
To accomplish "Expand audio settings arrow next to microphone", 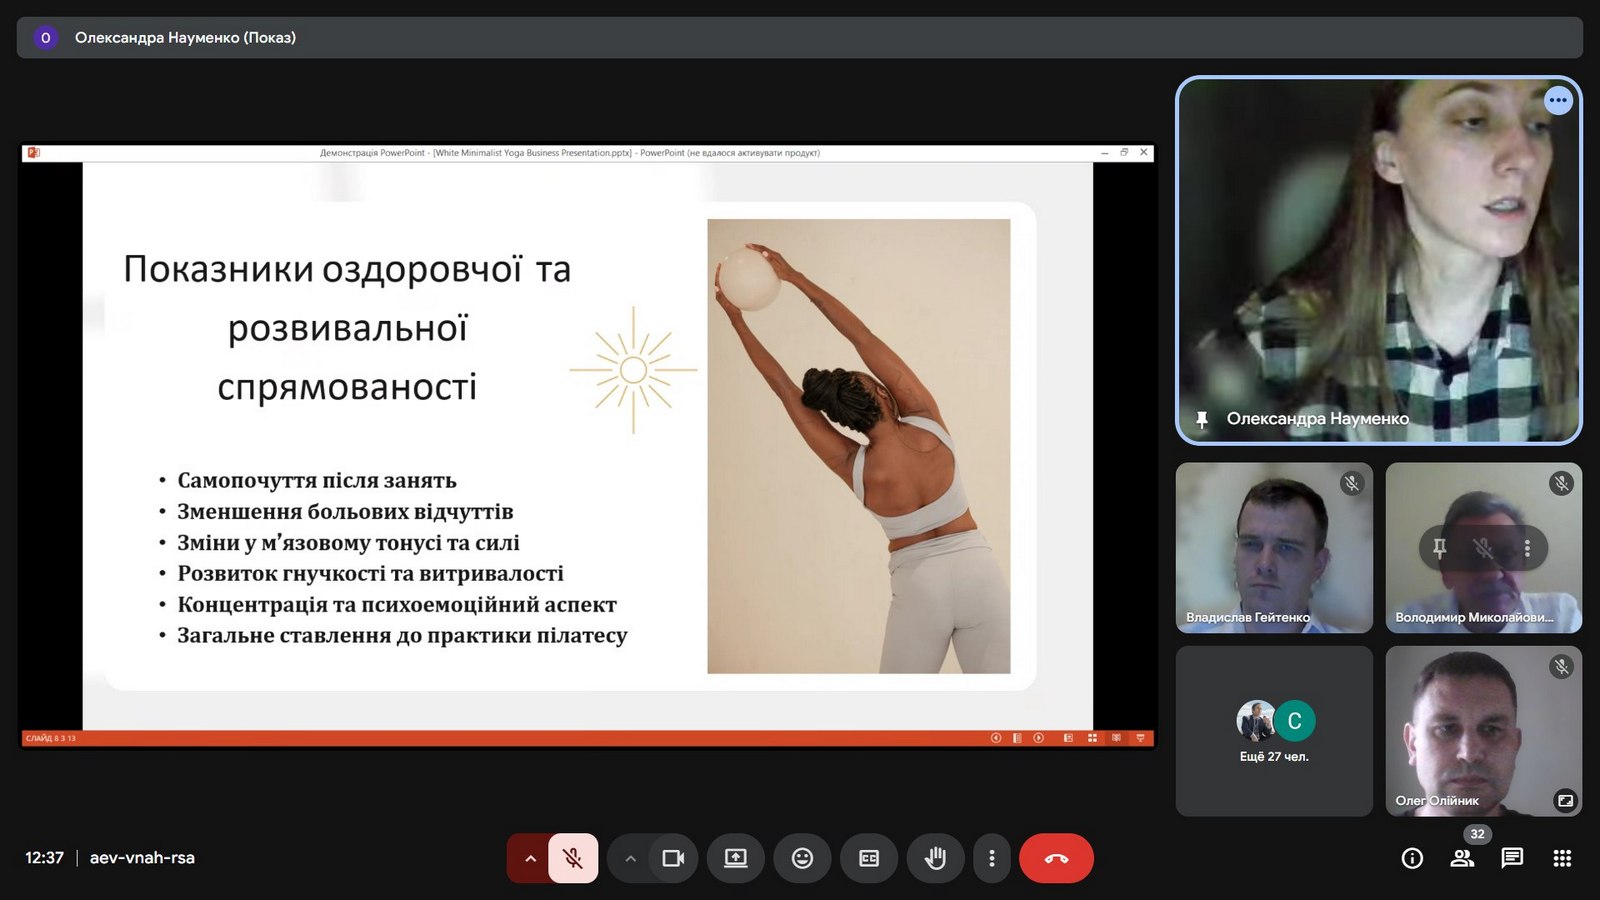I will 530,858.
